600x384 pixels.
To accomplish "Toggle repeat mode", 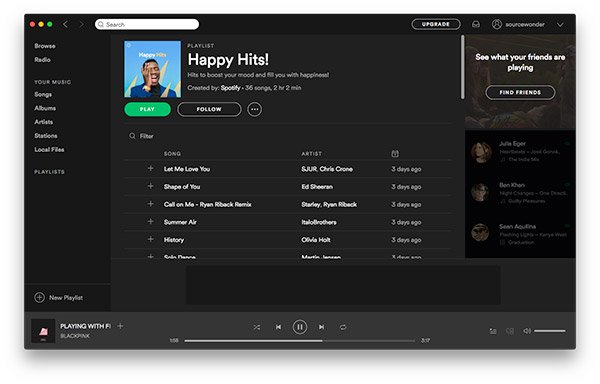I will coord(343,327).
